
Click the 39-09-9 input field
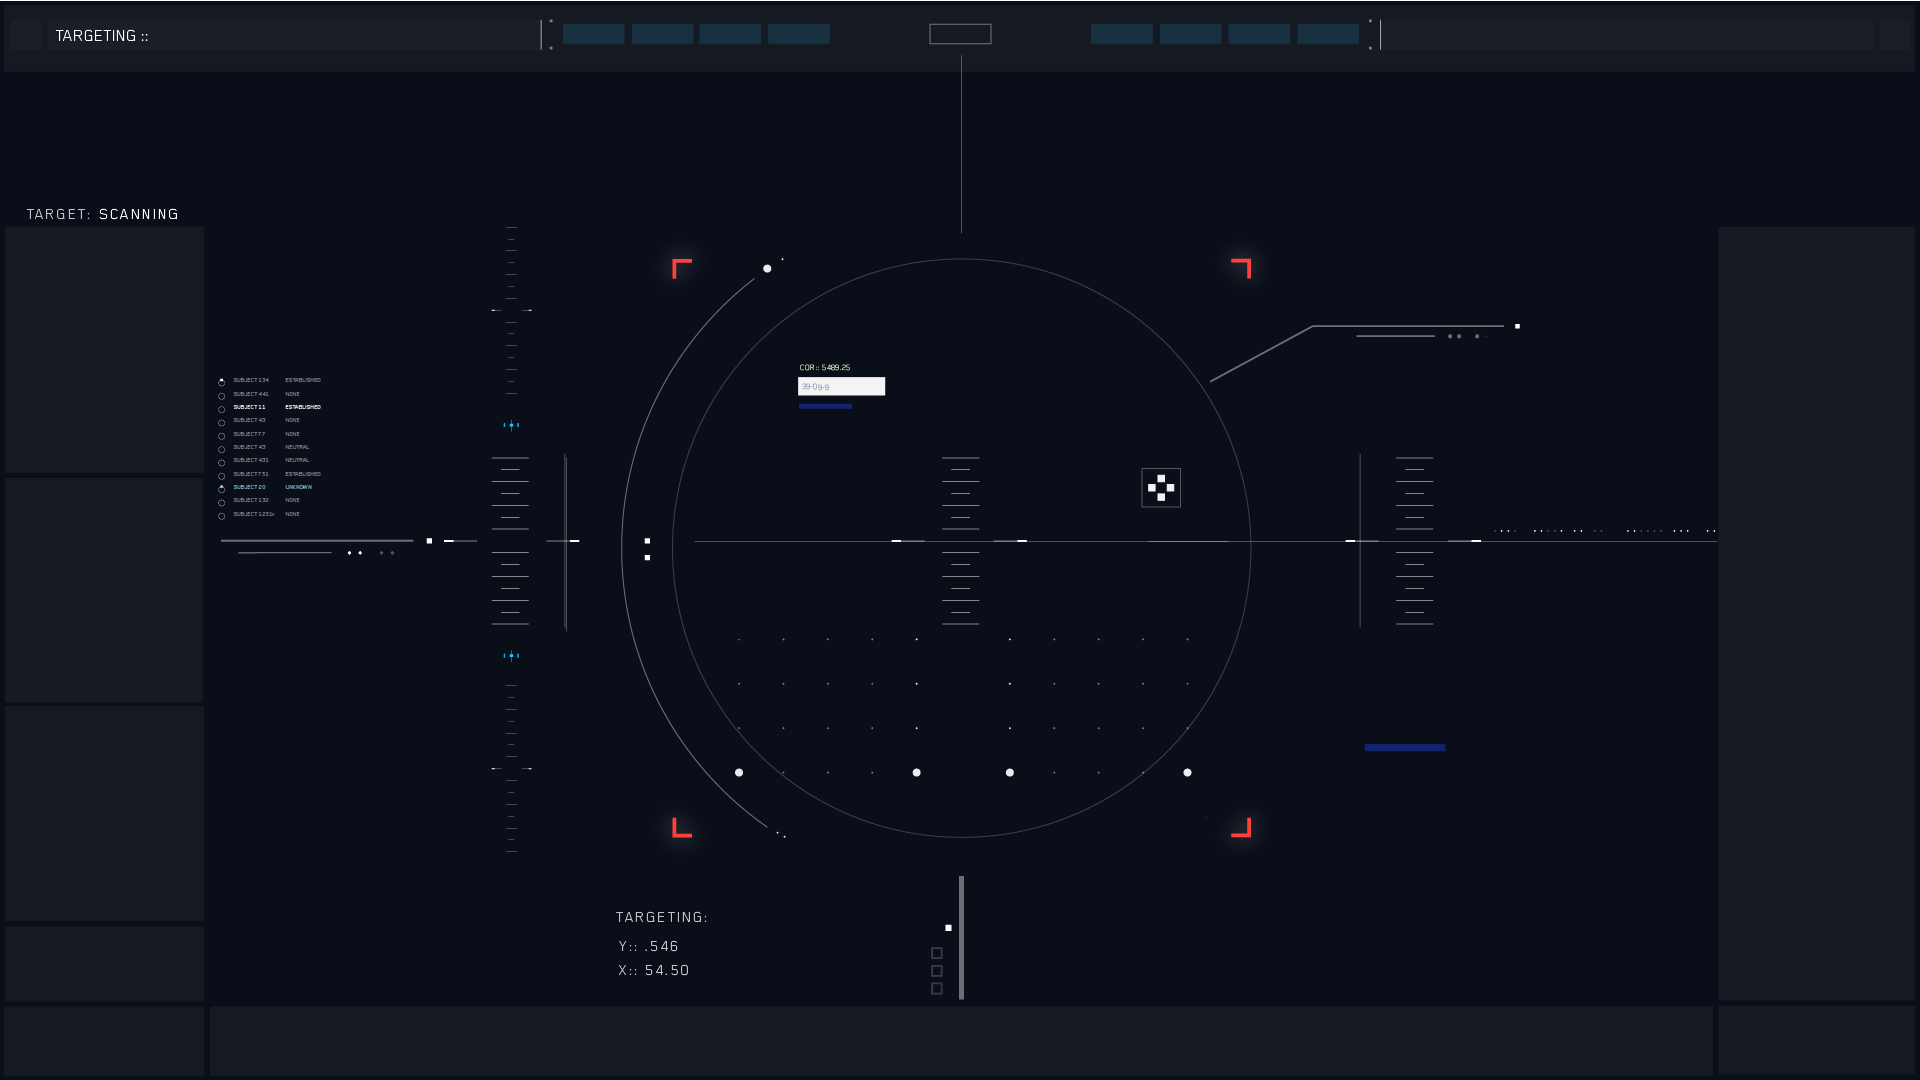[841, 386]
